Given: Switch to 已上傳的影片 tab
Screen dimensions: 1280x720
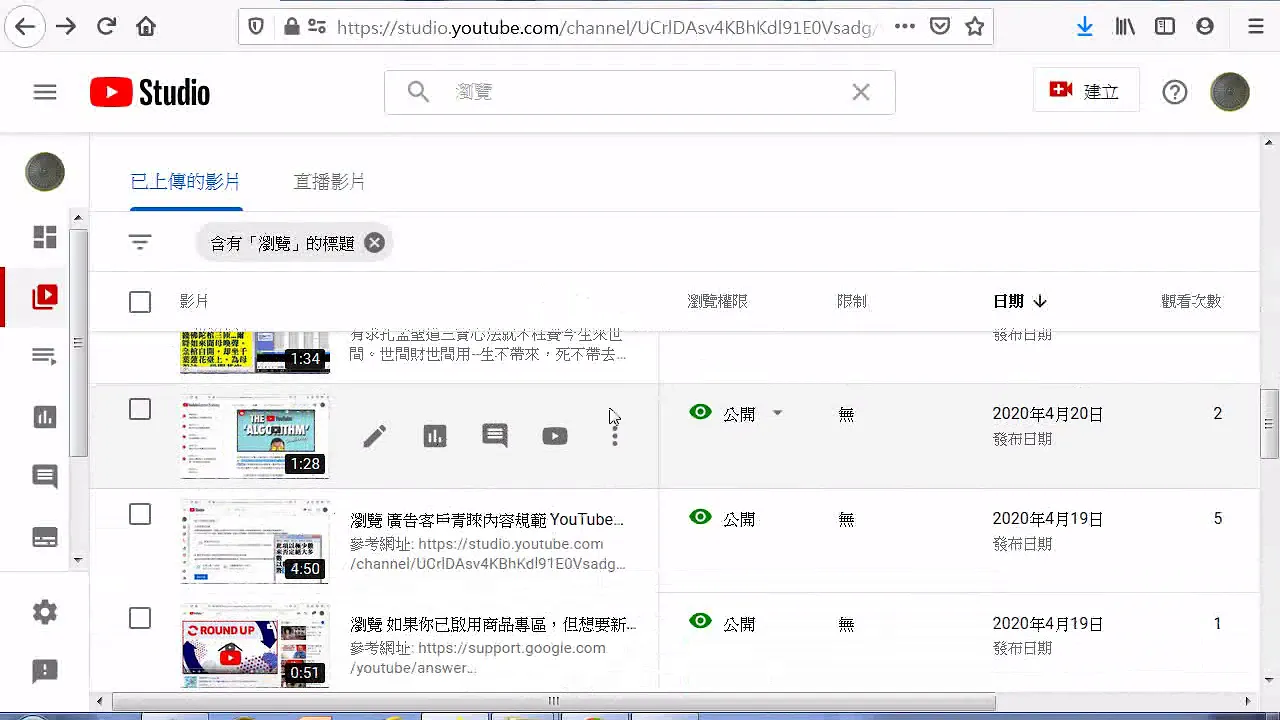Looking at the screenshot, I should [185, 182].
